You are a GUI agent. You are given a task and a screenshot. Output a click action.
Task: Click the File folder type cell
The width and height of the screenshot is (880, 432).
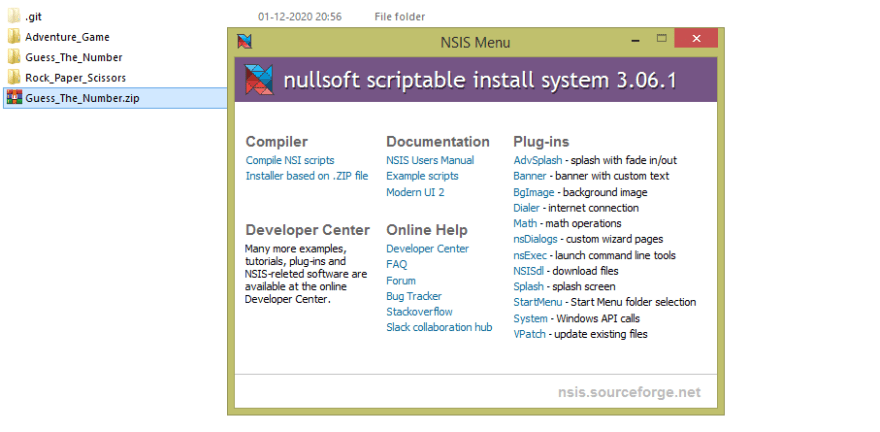point(400,17)
